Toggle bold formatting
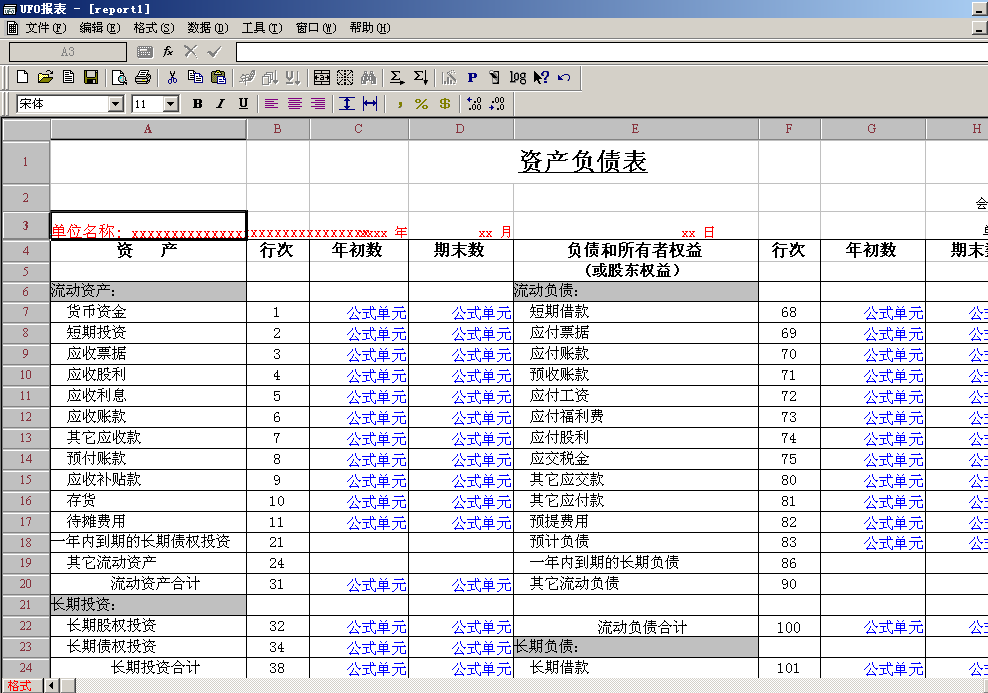The width and height of the screenshot is (988, 693). point(197,104)
